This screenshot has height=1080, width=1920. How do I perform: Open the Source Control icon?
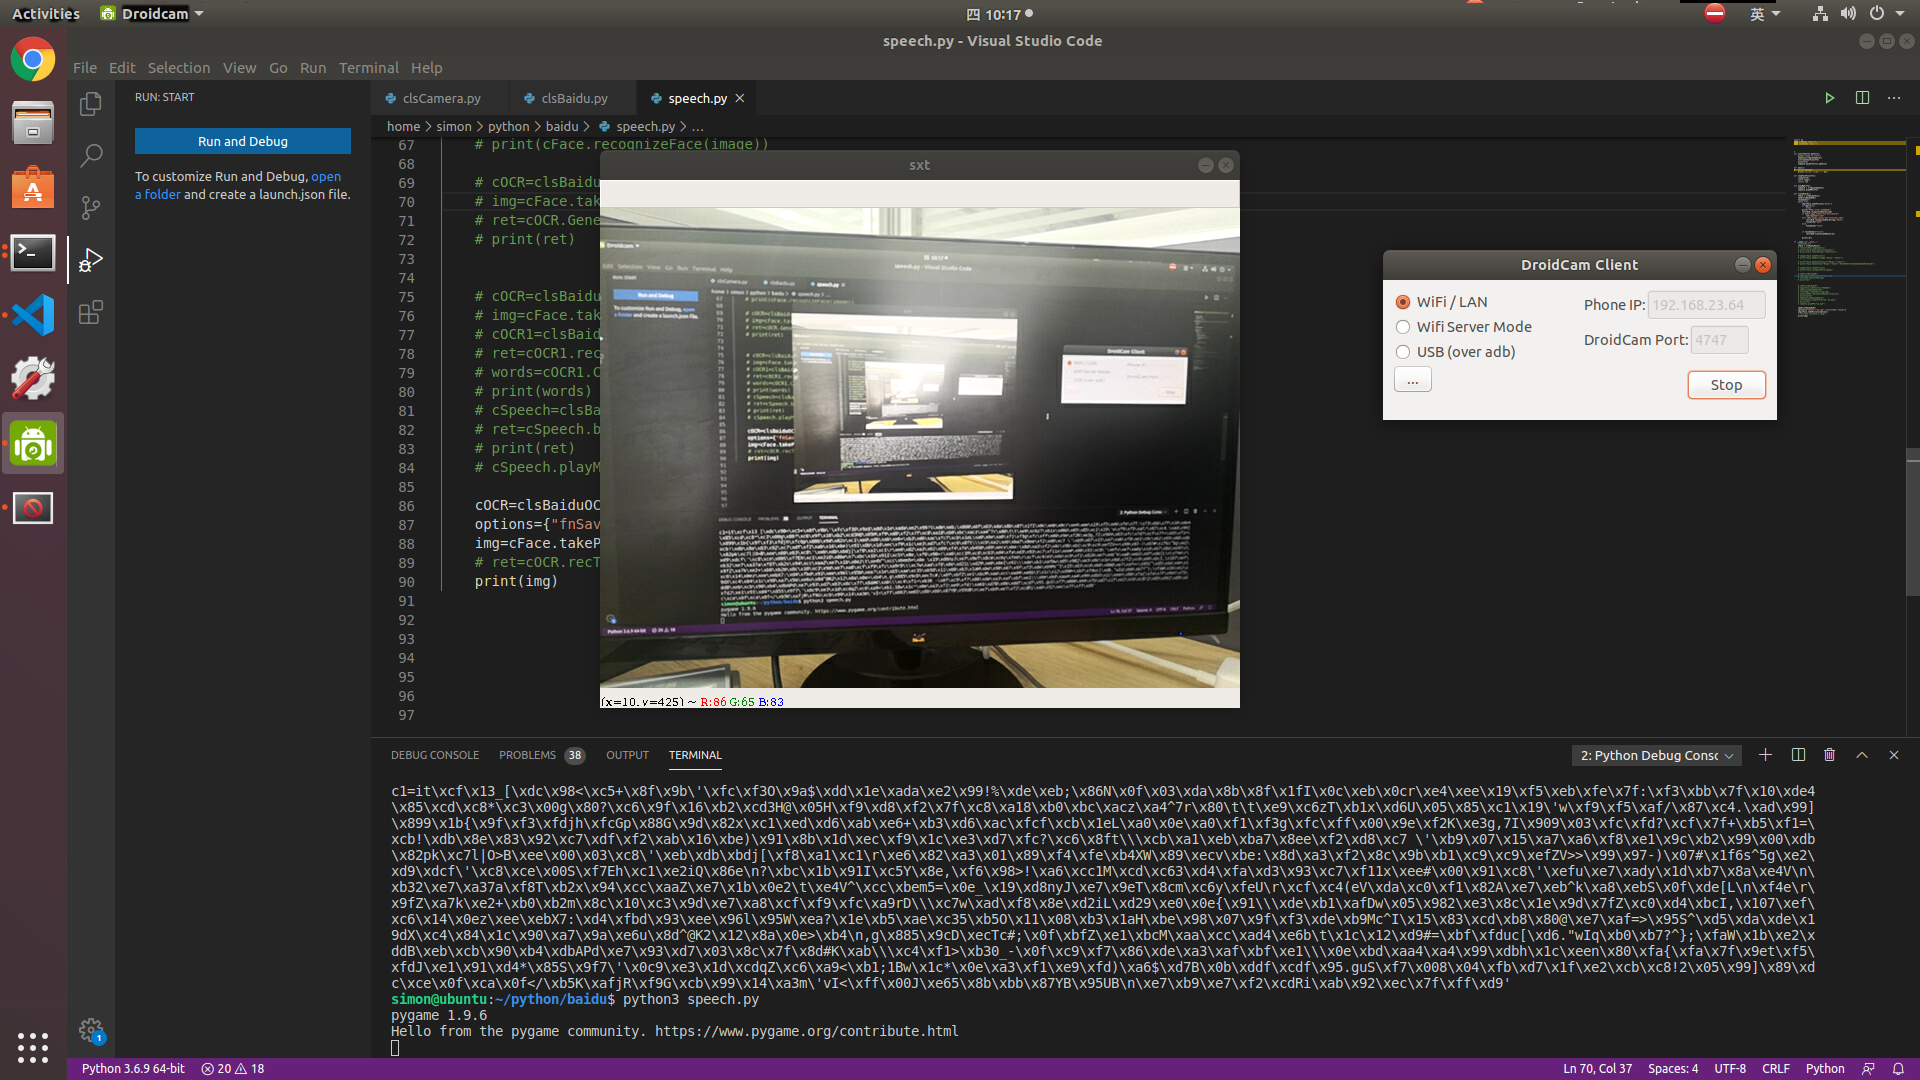pos(91,207)
